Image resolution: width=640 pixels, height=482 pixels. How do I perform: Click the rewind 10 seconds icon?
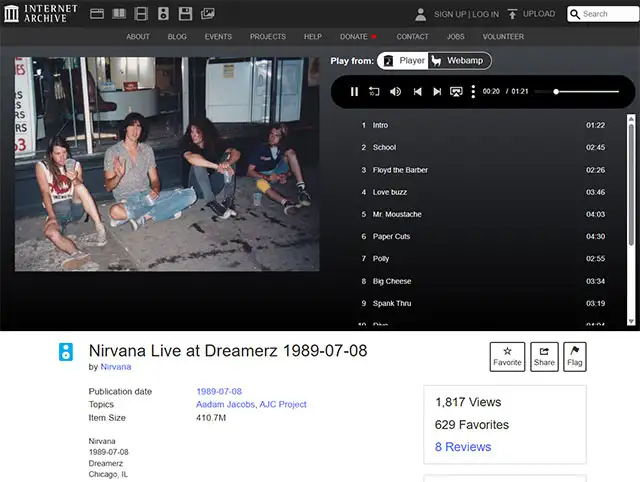[x=374, y=91]
